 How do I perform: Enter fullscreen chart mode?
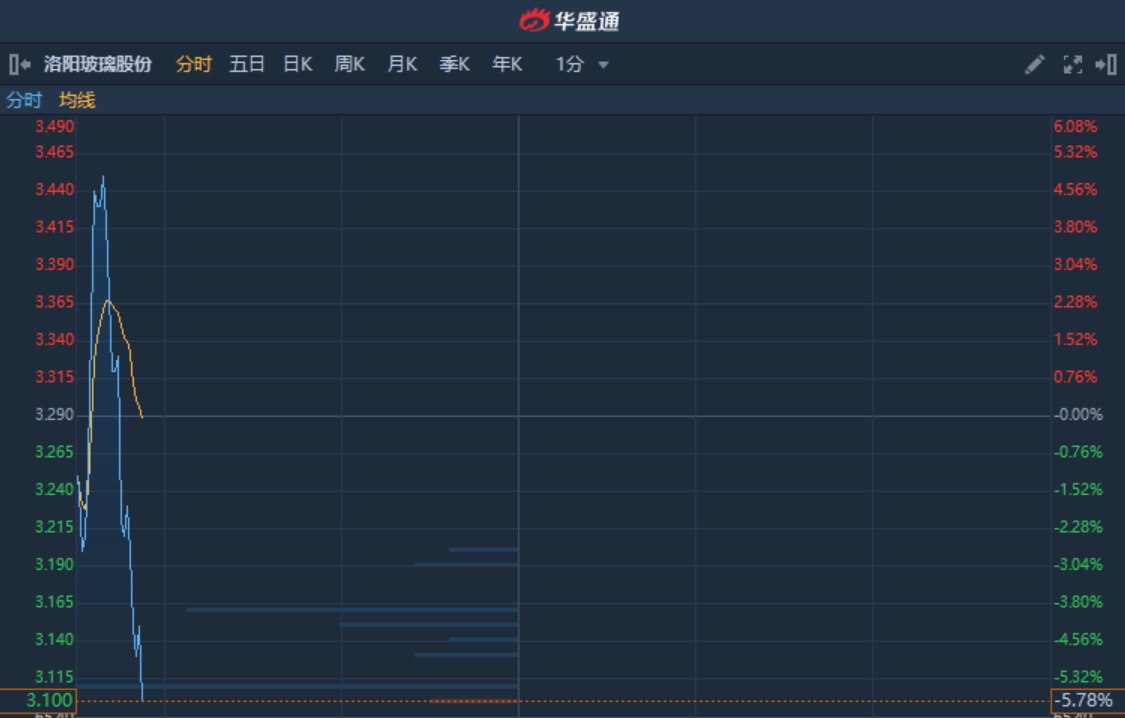[x=1072, y=65]
